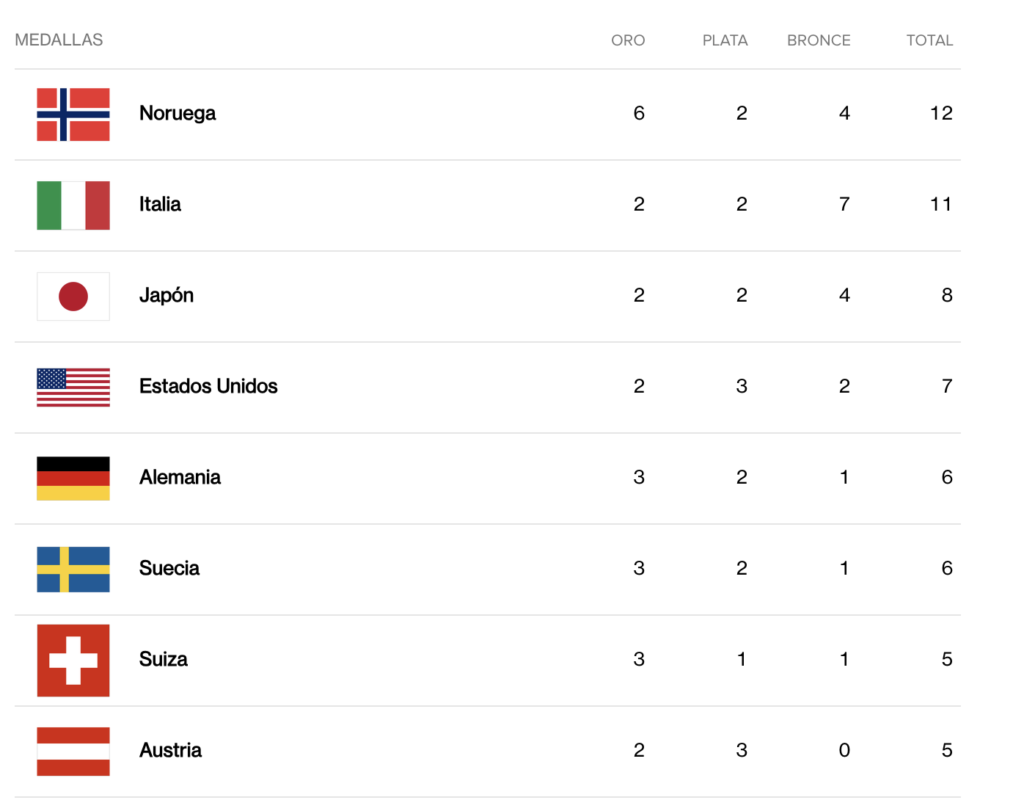Click the MEDALLAS heading
This screenshot has height=800, width=1024.
pyautogui.click(x=59, y=40)
